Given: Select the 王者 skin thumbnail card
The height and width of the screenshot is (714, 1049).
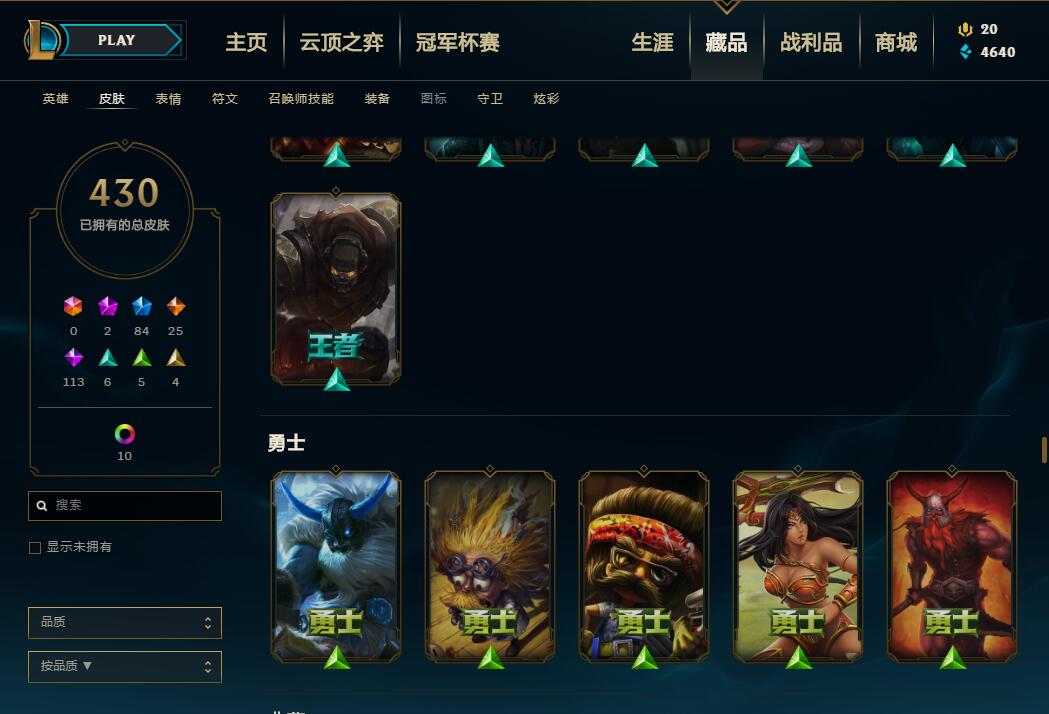Looking at the screenshot, I should [336, 289].
